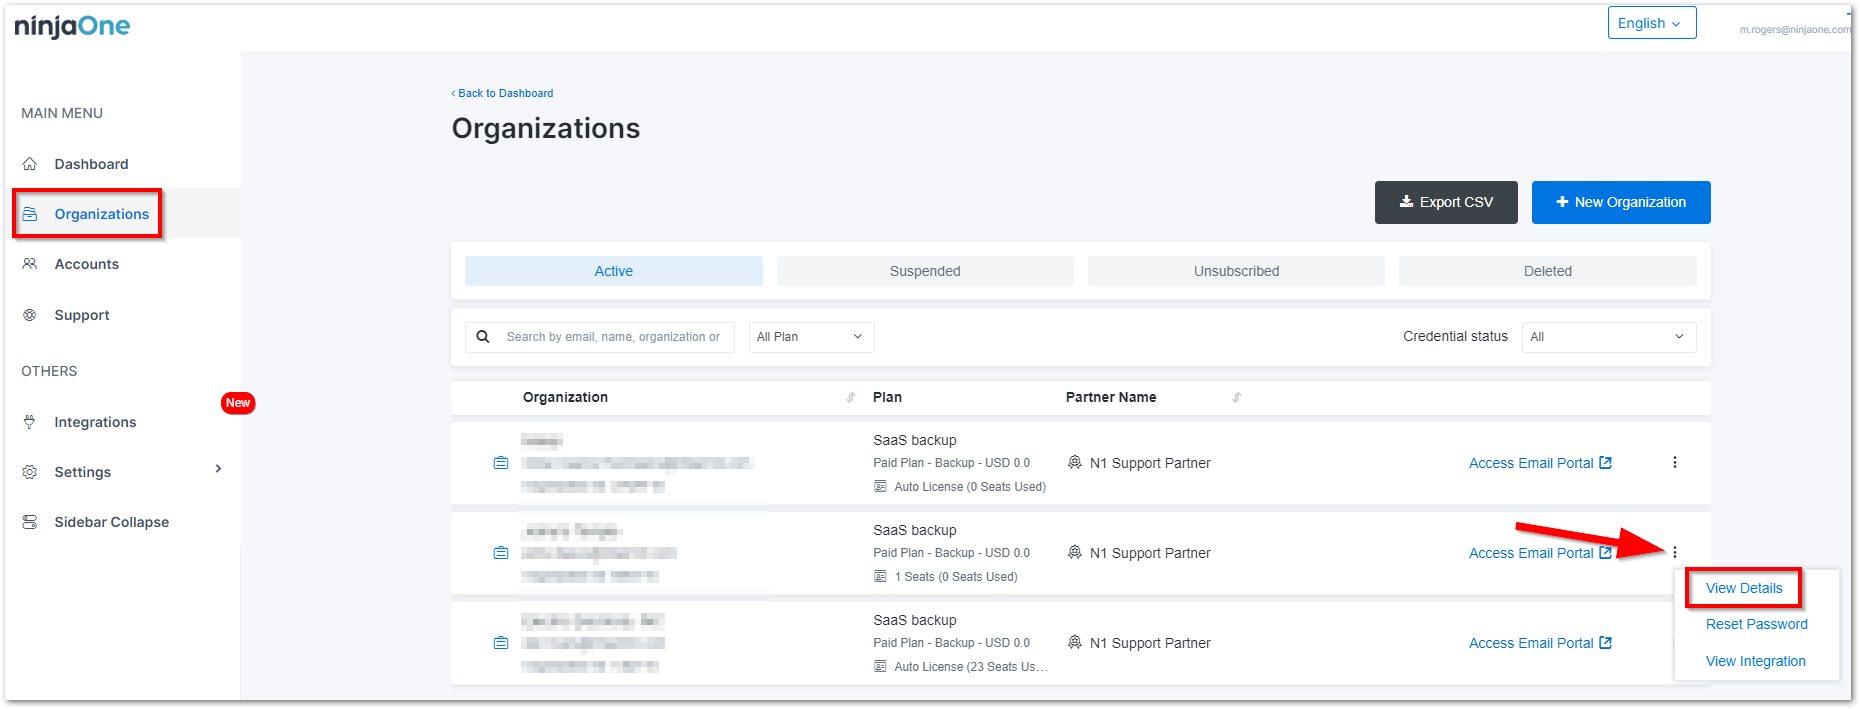Open Access Email Portal in 1 Seats row
This screenshot has width=1860, height=709.
pyautogui.click(x=1540, y=553)
